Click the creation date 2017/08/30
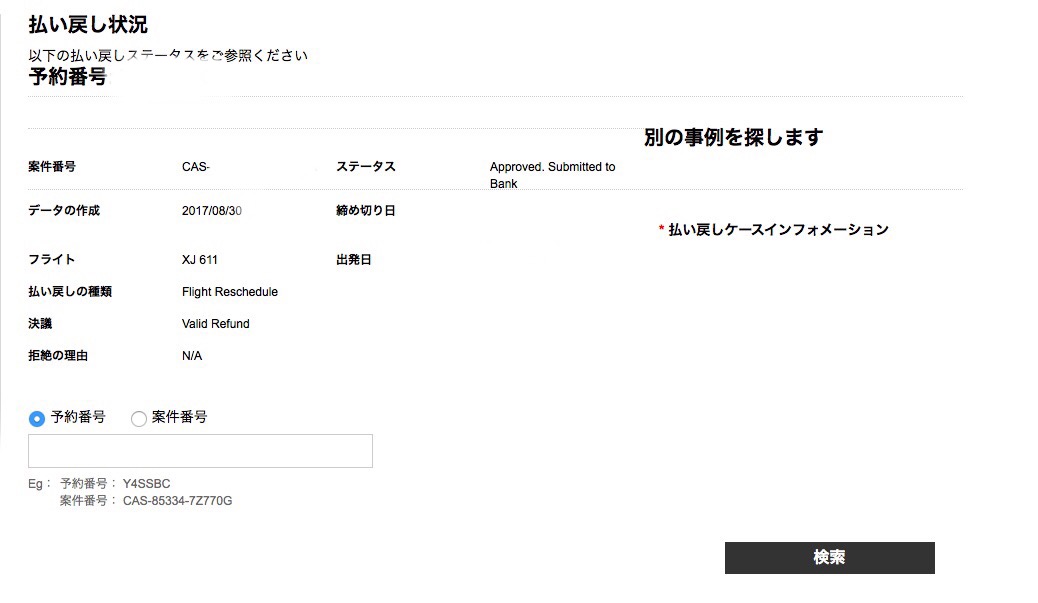 point(212,211)
